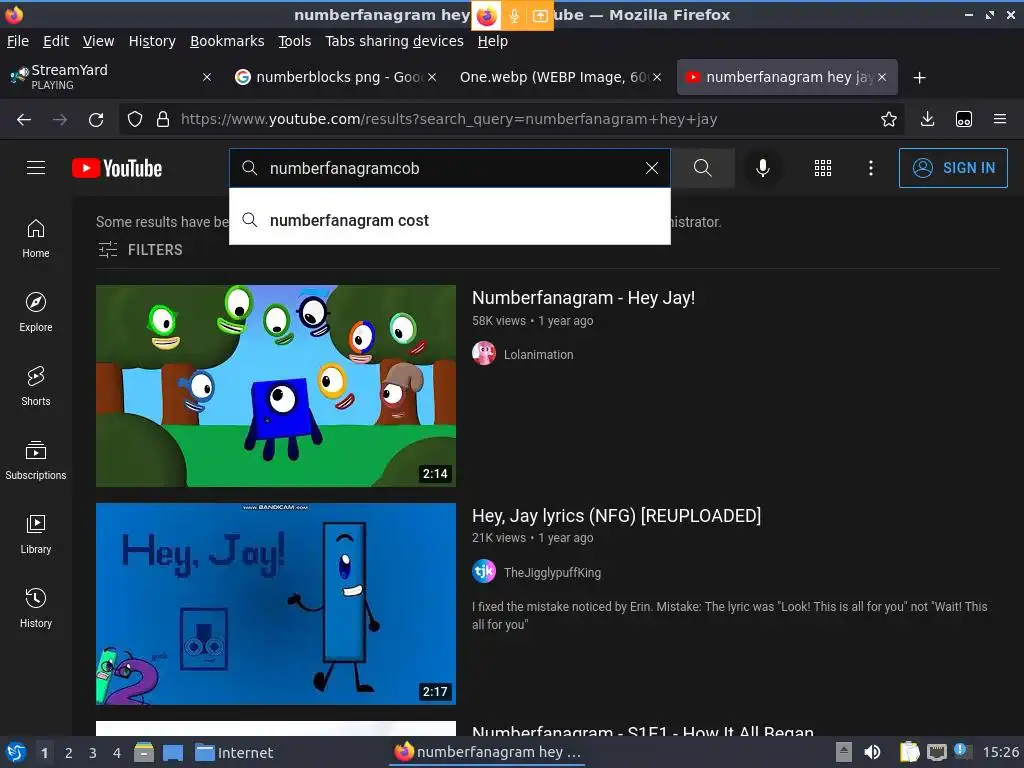Open History in sidebar
The height and width of the screenshot is (768, 1024).
36,608
